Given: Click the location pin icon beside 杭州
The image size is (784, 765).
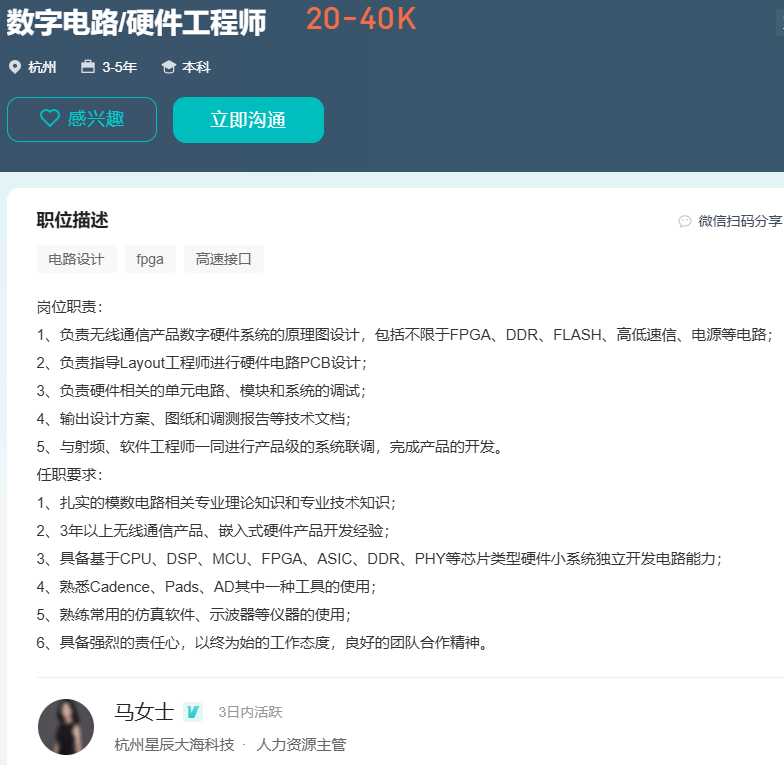Looking at the screenshot, I should [14, 67].
